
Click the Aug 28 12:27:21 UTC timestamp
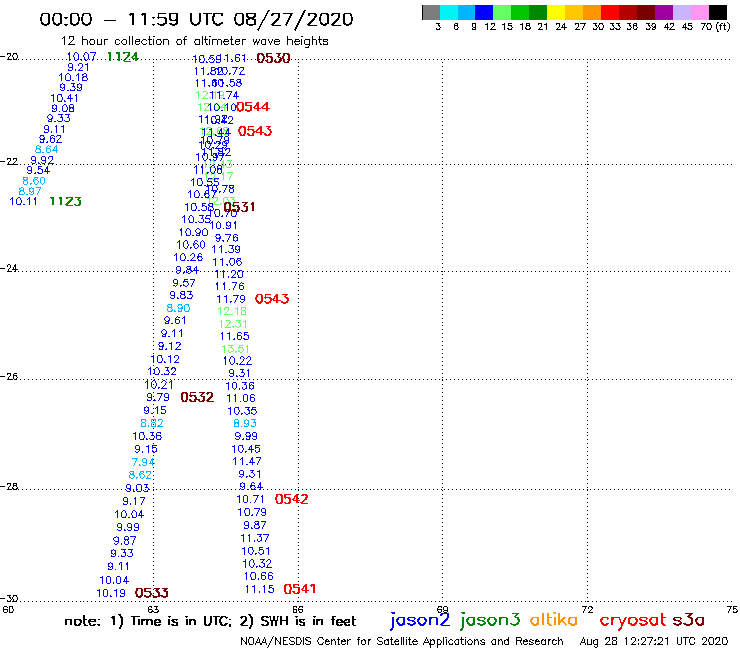click(x=654, y=642)
